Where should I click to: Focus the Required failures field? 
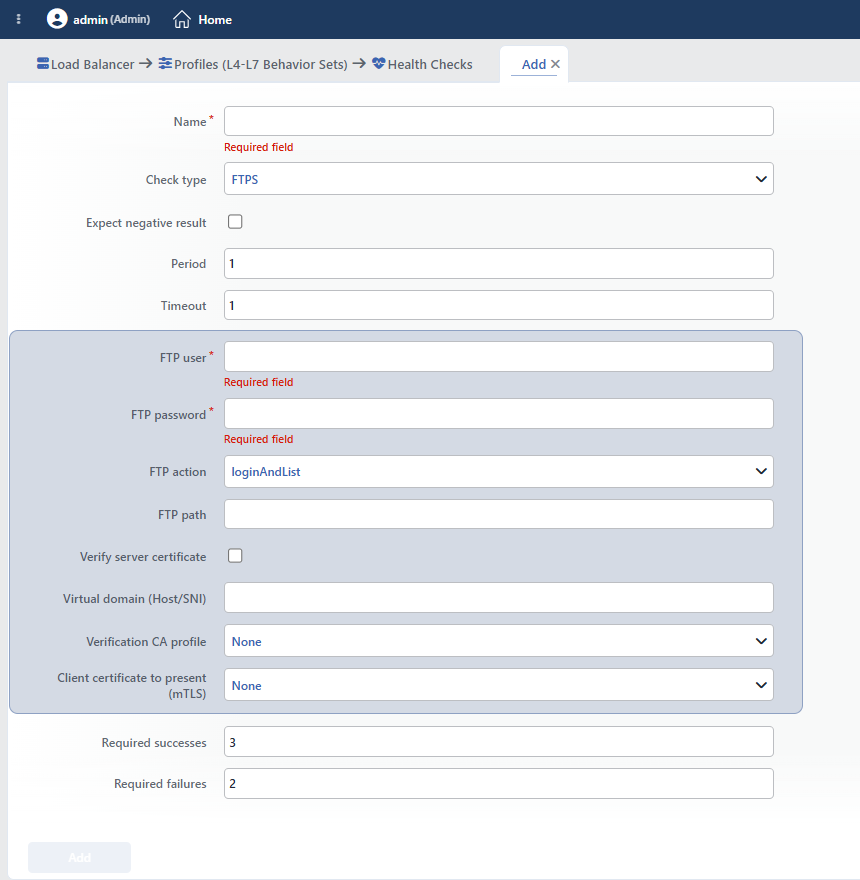coord(498,783)
